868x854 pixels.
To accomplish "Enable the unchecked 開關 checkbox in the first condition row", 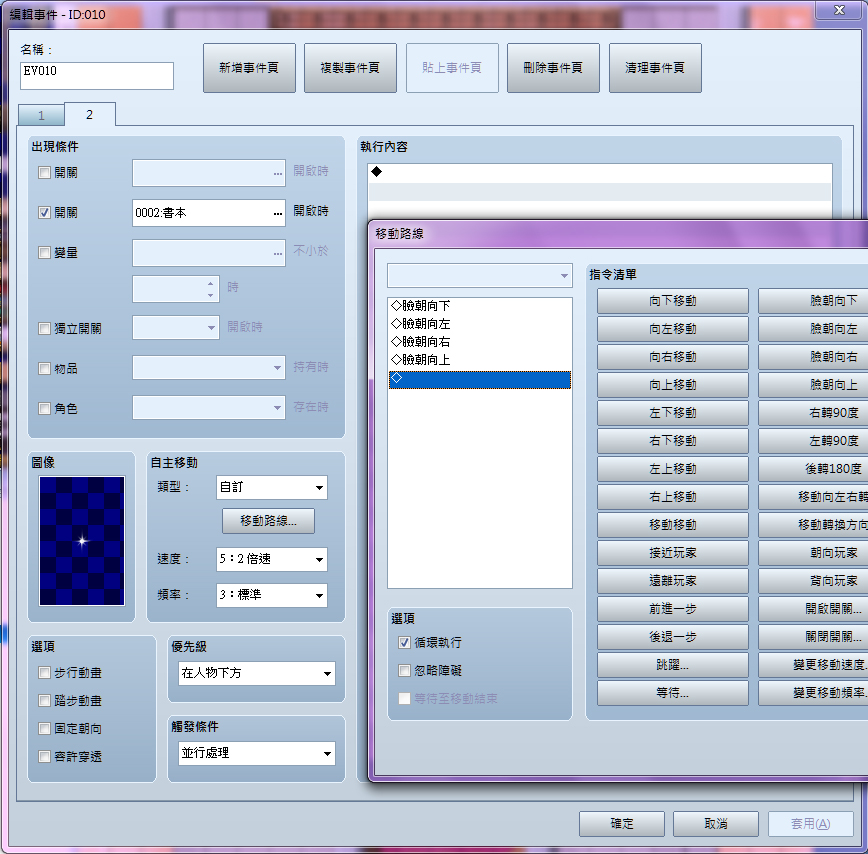I will coord(44,173).
